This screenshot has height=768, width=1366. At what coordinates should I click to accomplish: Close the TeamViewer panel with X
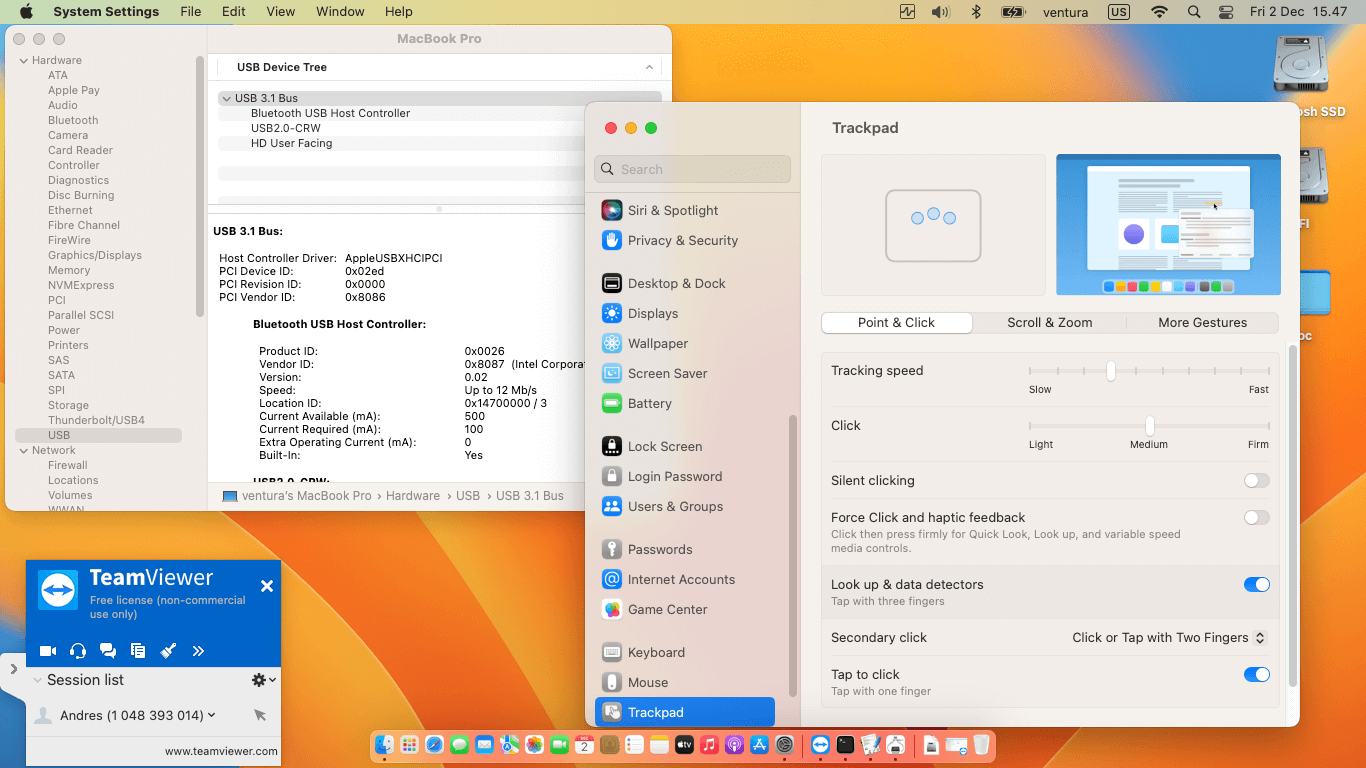267,586
